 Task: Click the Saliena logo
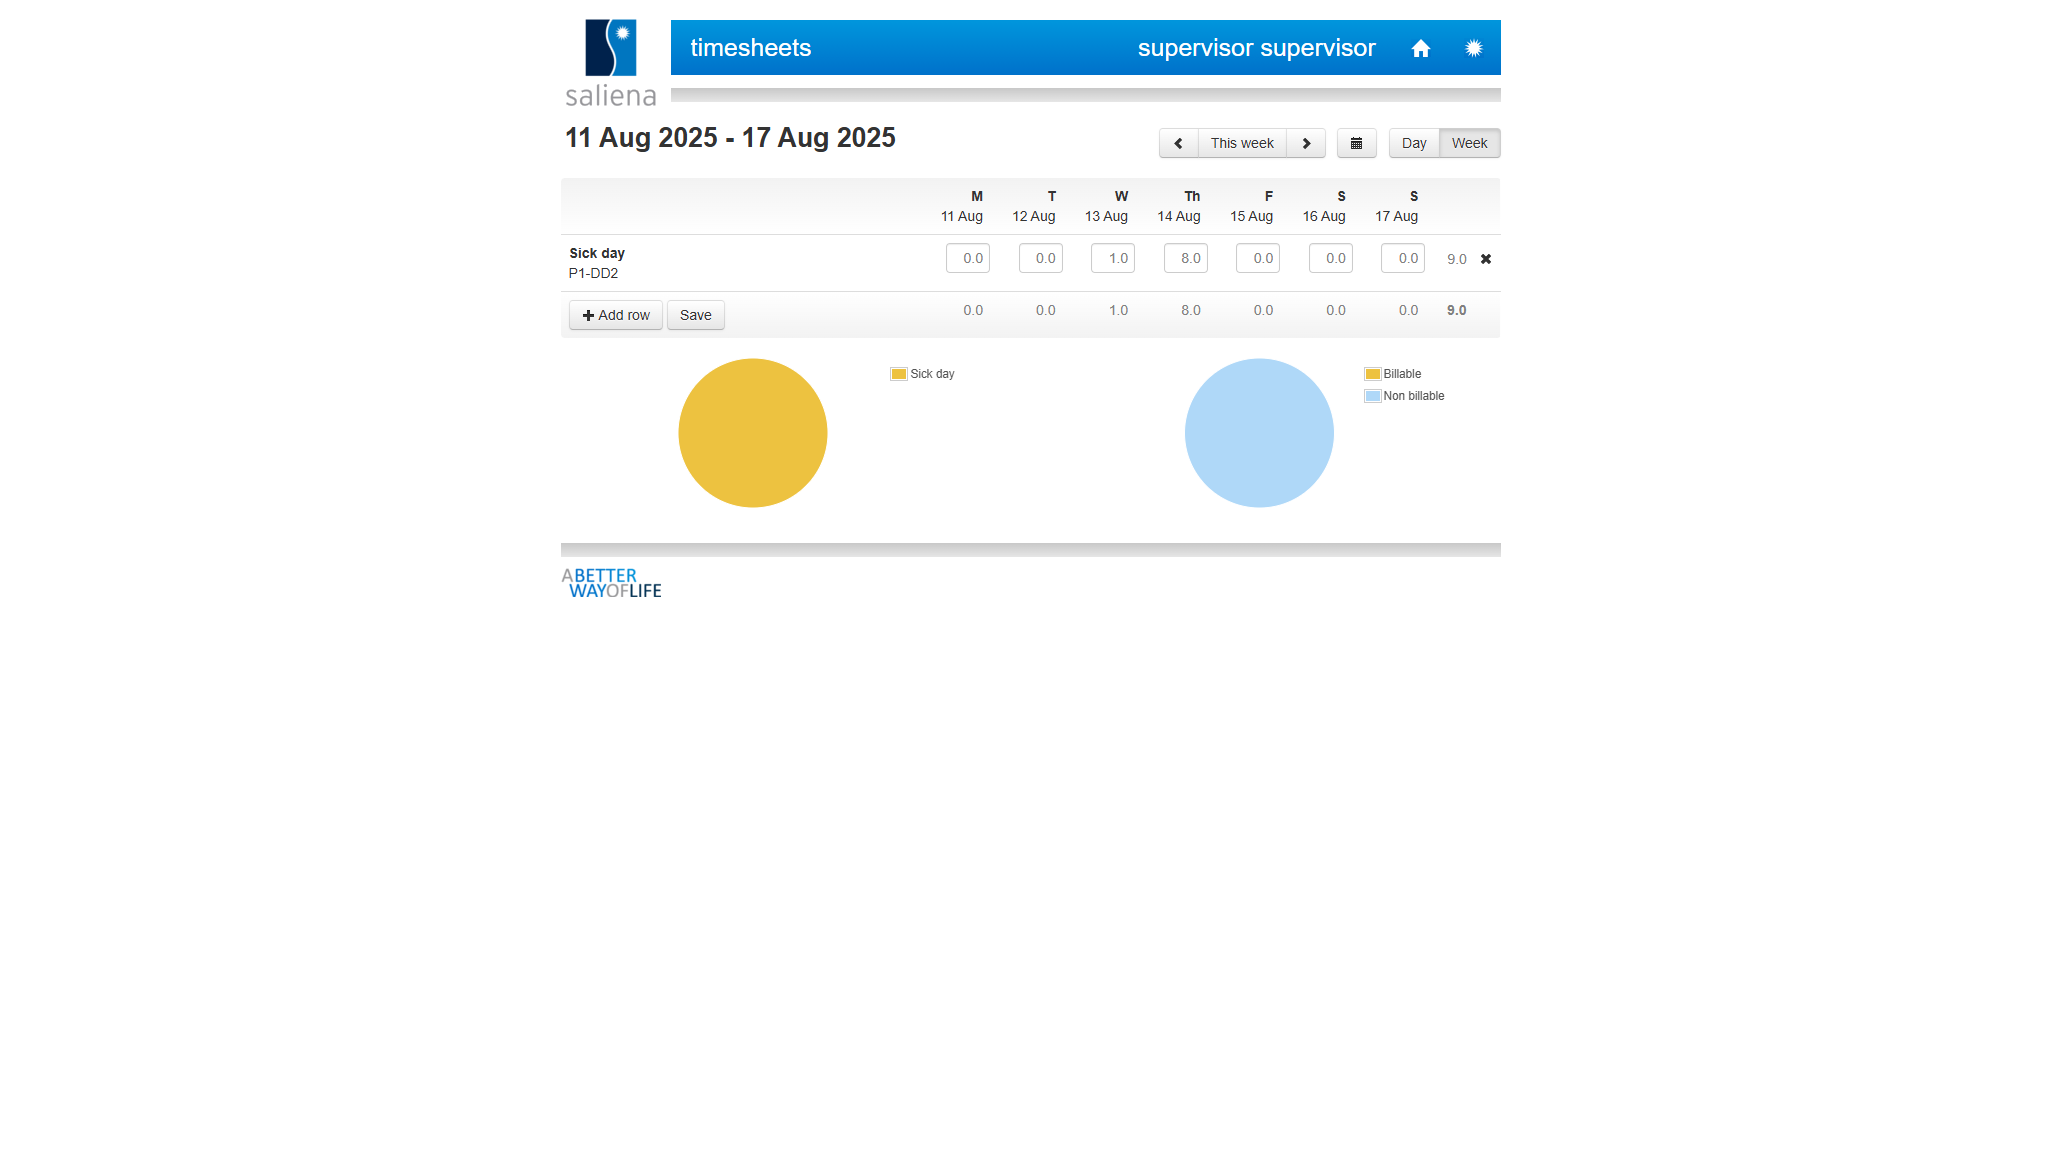tap(611, 63)
